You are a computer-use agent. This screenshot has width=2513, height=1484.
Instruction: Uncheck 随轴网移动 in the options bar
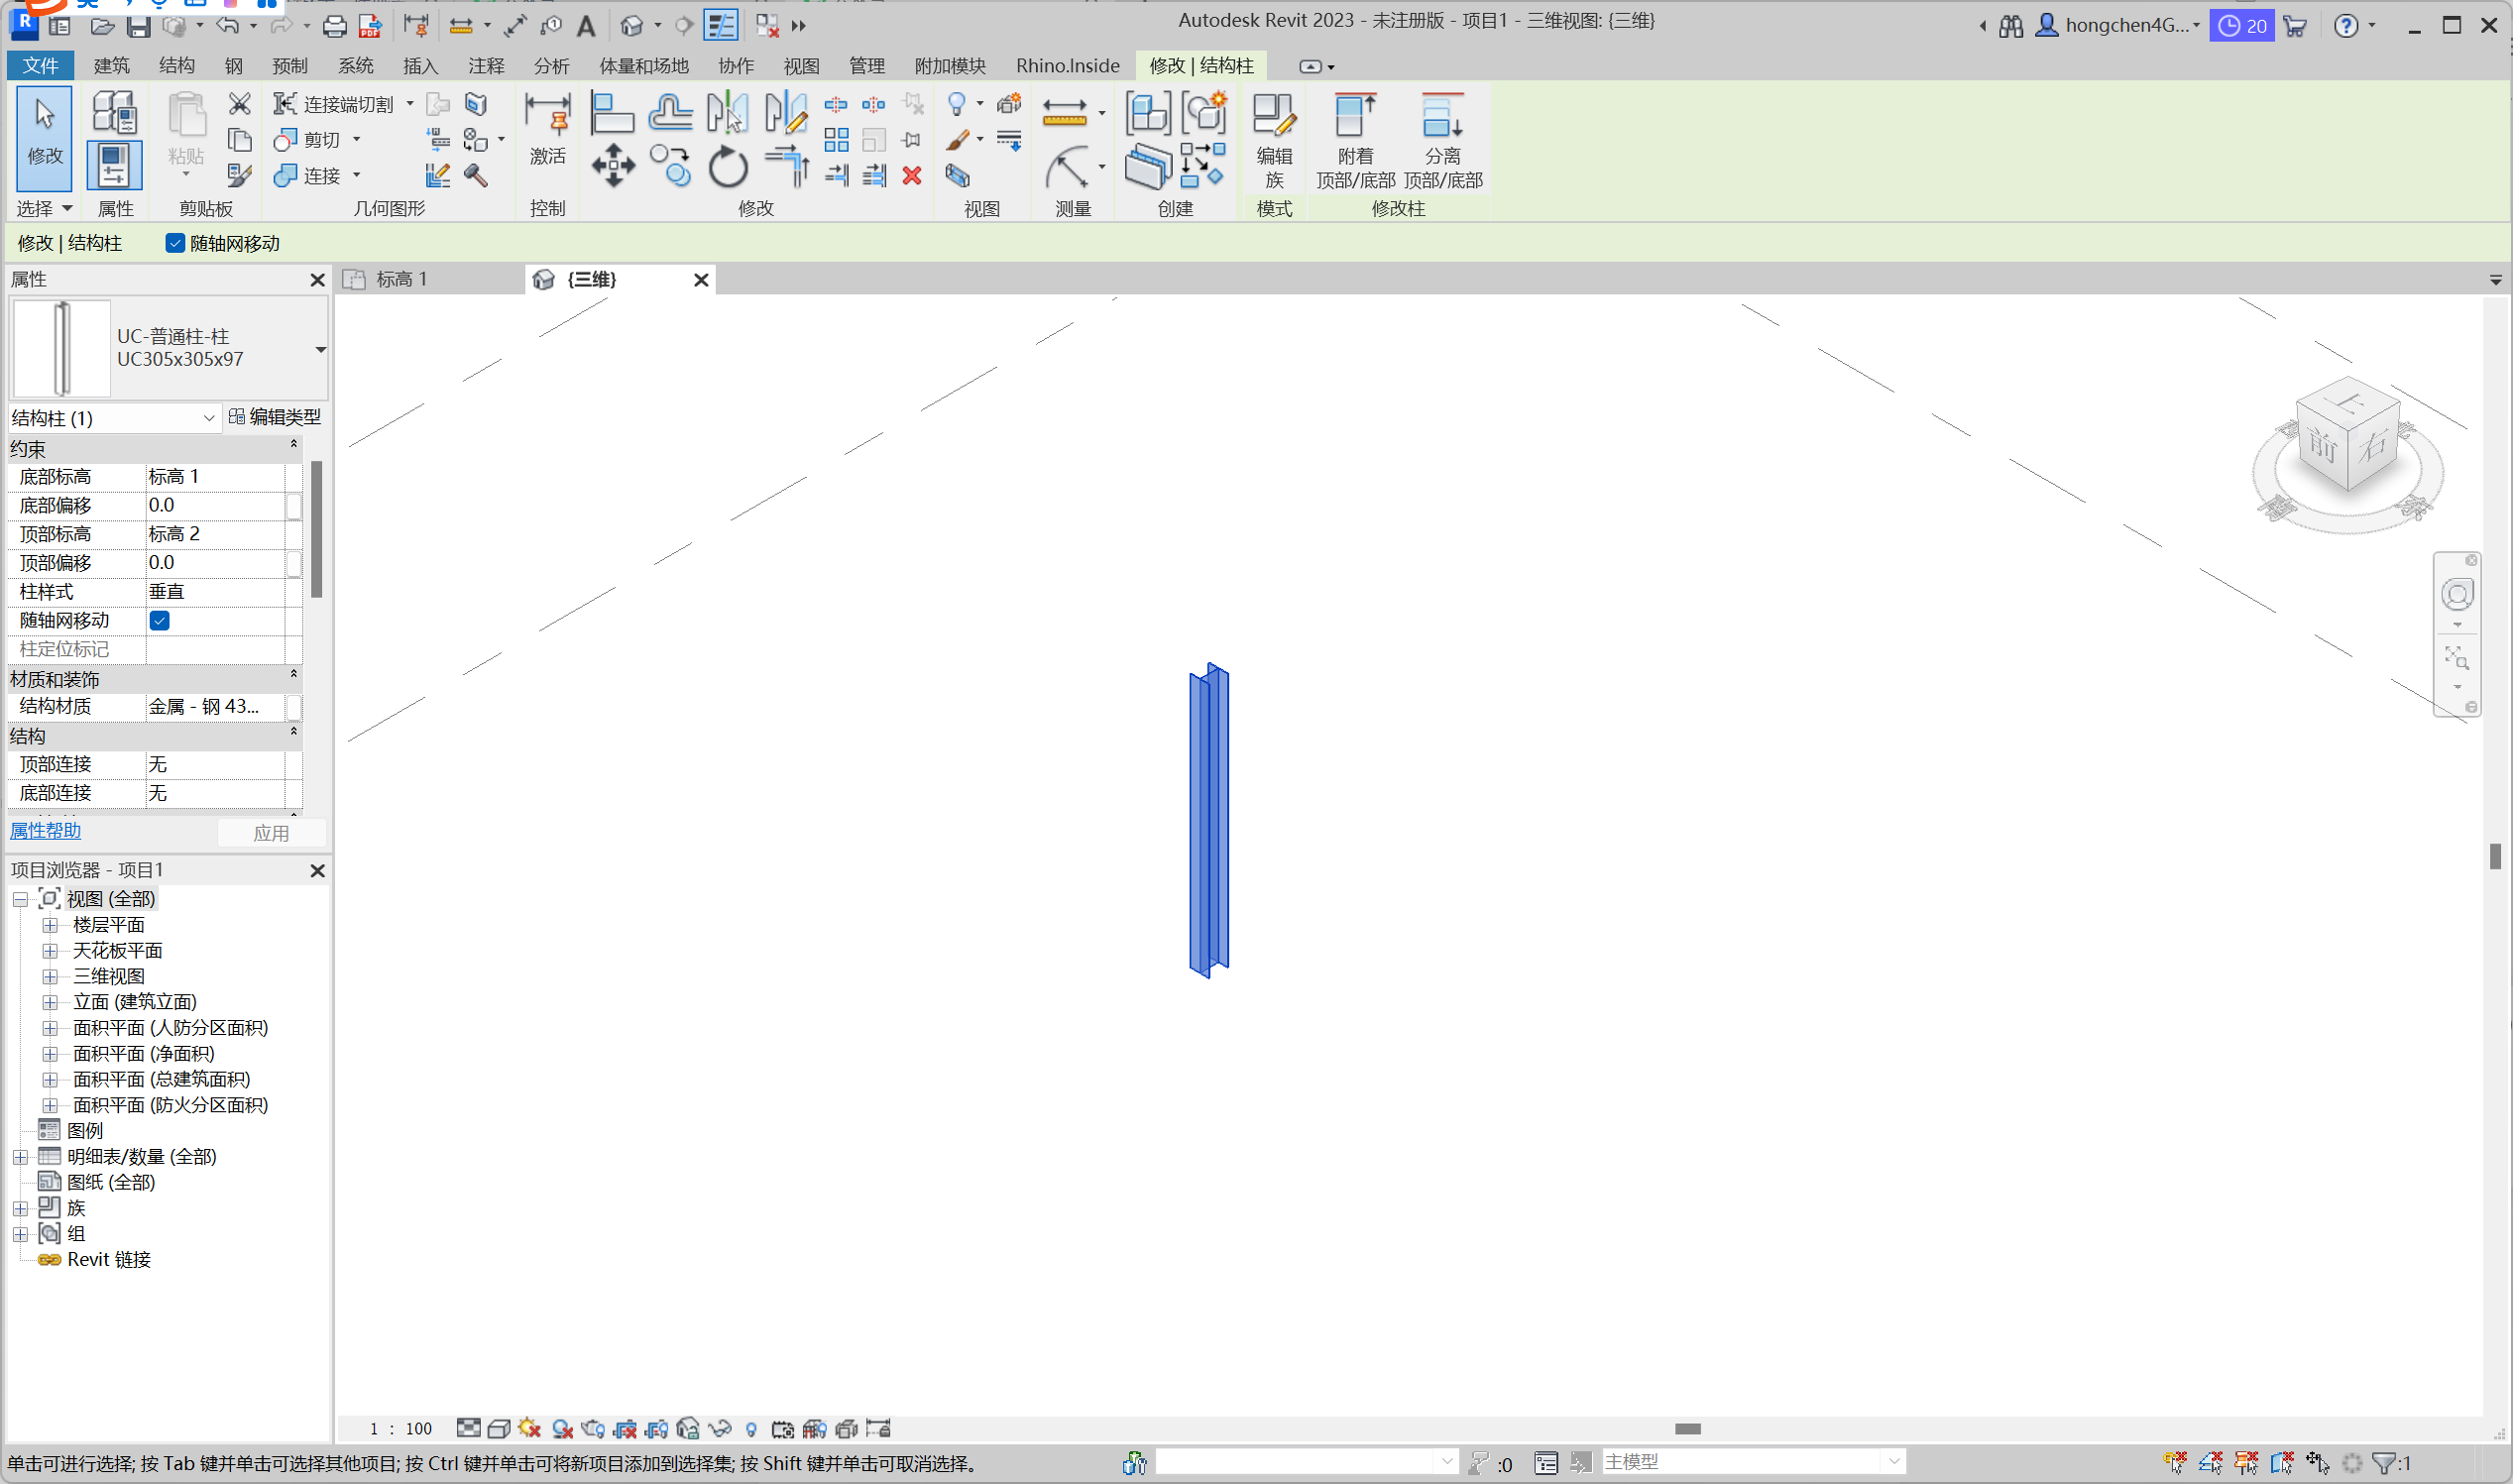175,243
